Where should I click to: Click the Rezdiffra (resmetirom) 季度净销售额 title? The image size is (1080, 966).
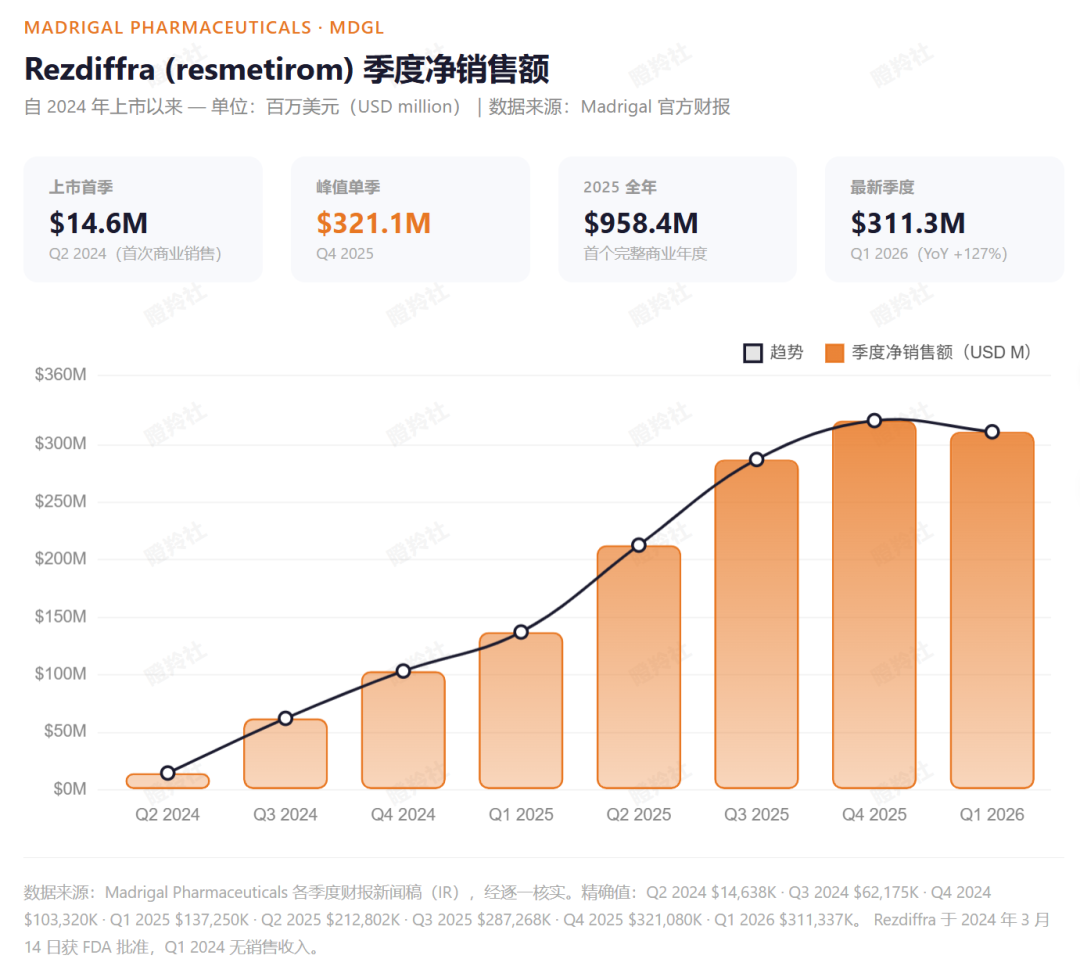click(x=287, y=69)
